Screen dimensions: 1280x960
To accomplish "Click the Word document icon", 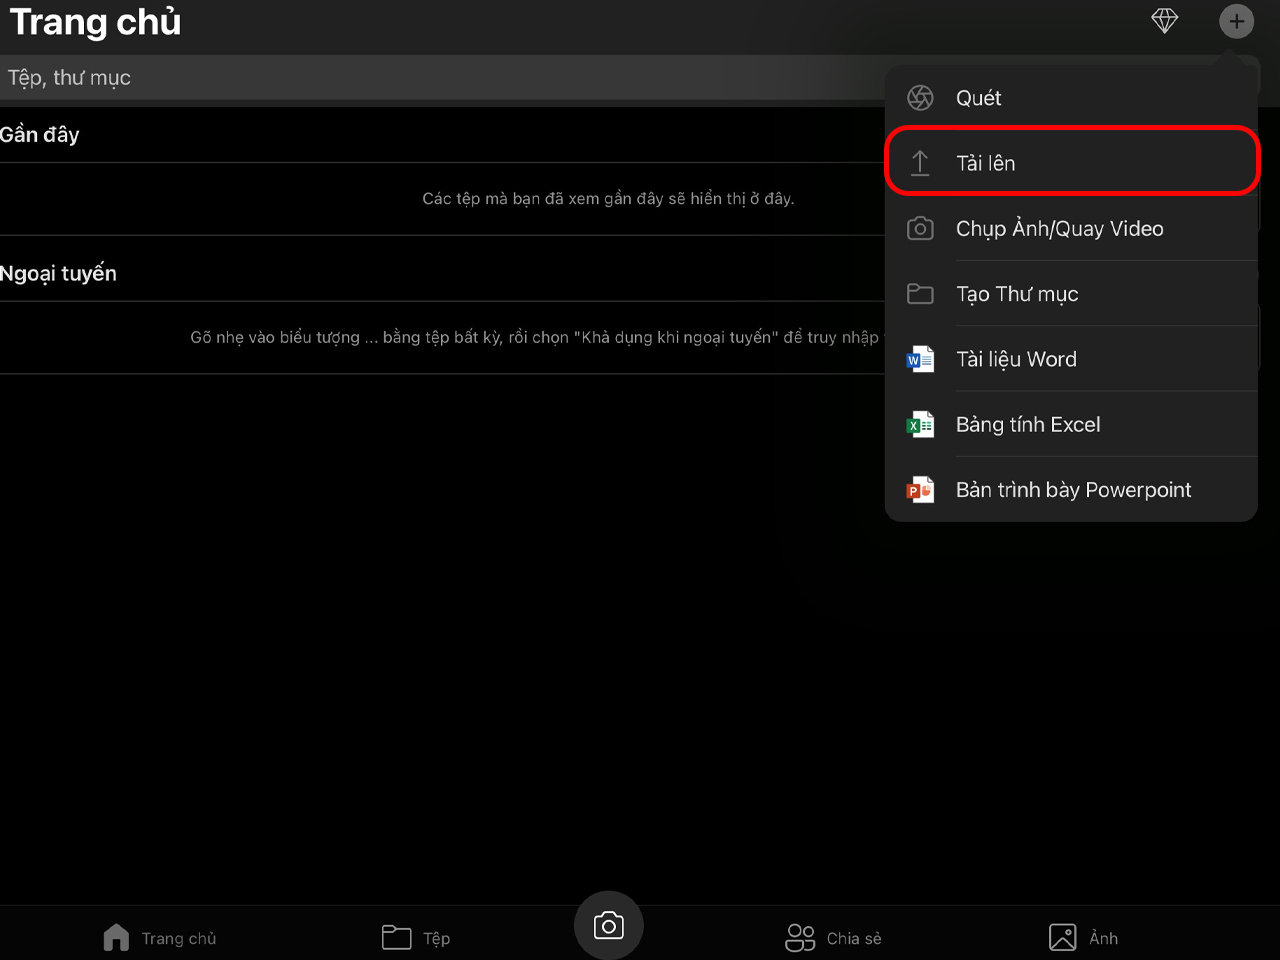I will click(x=920, y=359).
